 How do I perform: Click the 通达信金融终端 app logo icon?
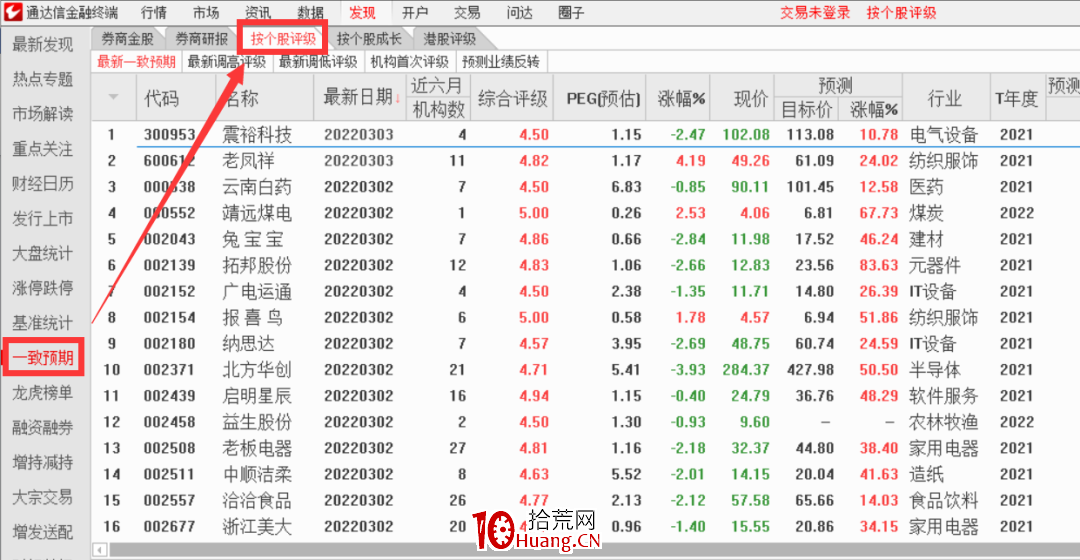pyautogui.click(x=12, y=12)
